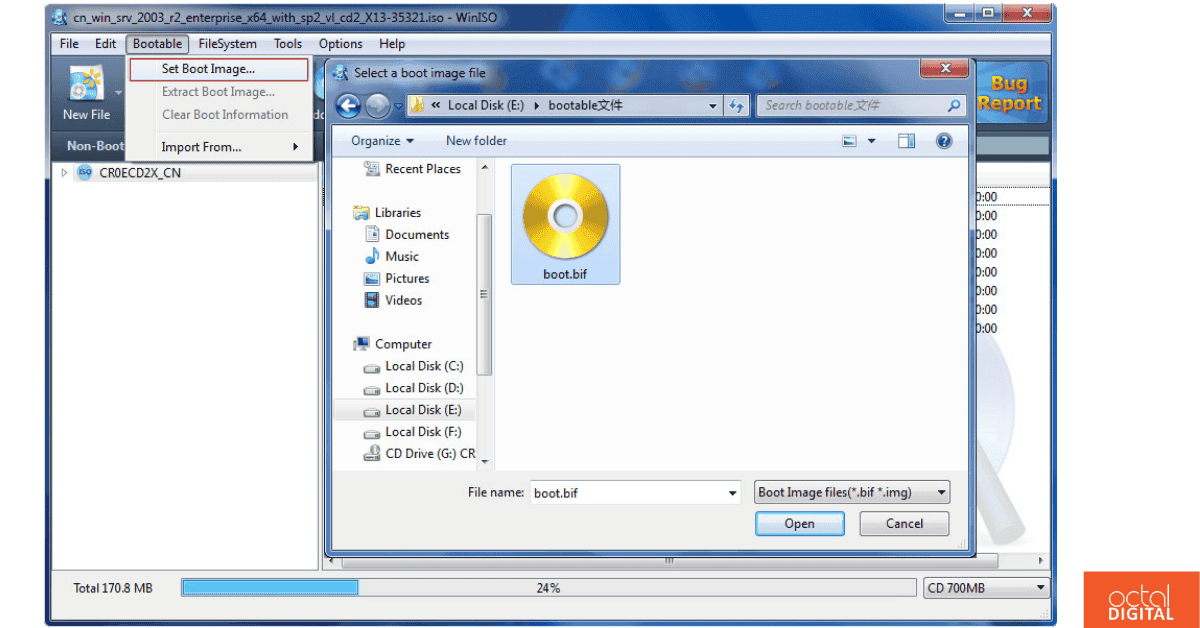Open the Bug Report icon

click(x=1010, y=91)
